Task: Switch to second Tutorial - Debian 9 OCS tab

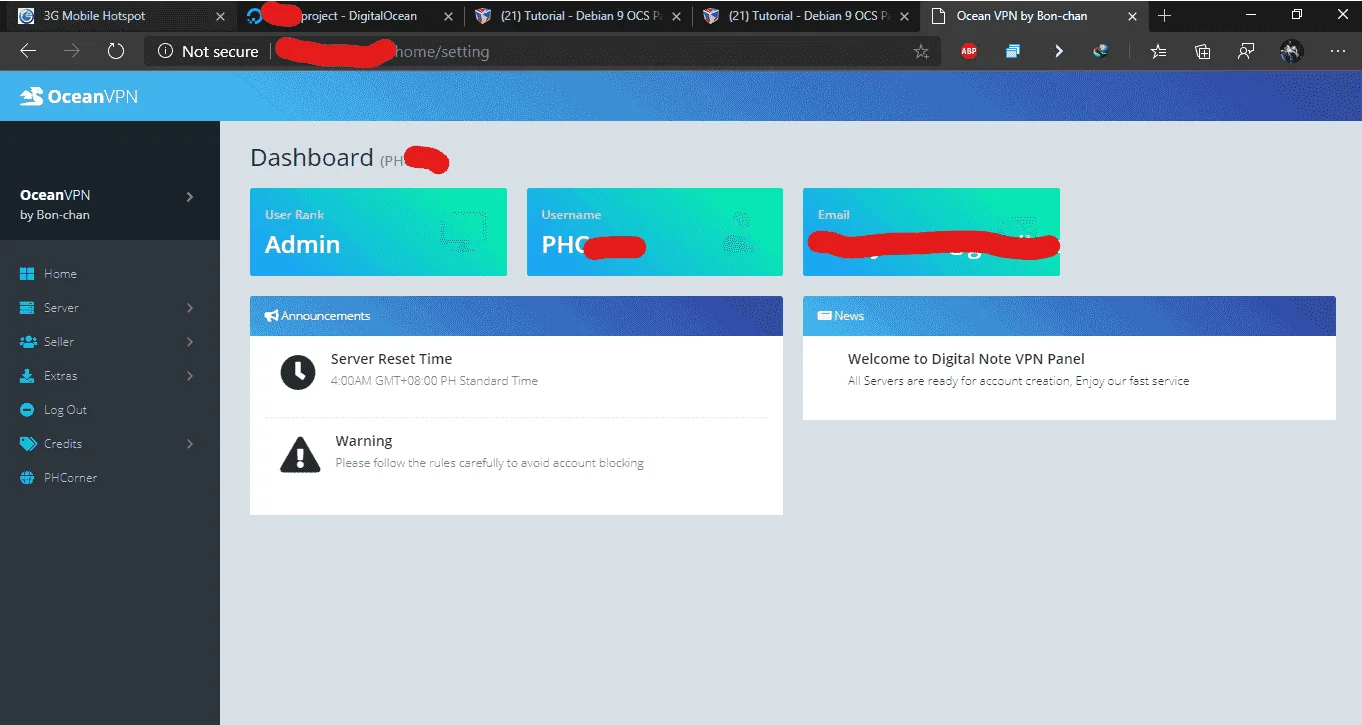Action: click(x=807, y=16)
